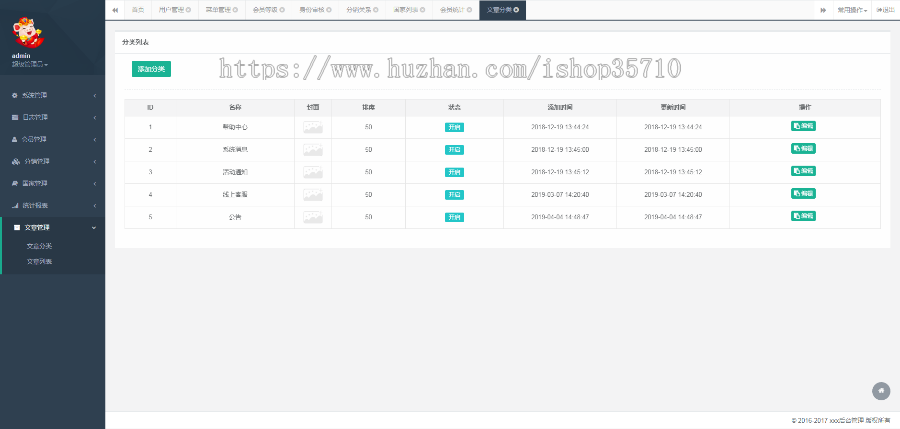Screen dimensions: 900x429
Task: Expand 会员管理 menu chevron
Action: point(95,140)
